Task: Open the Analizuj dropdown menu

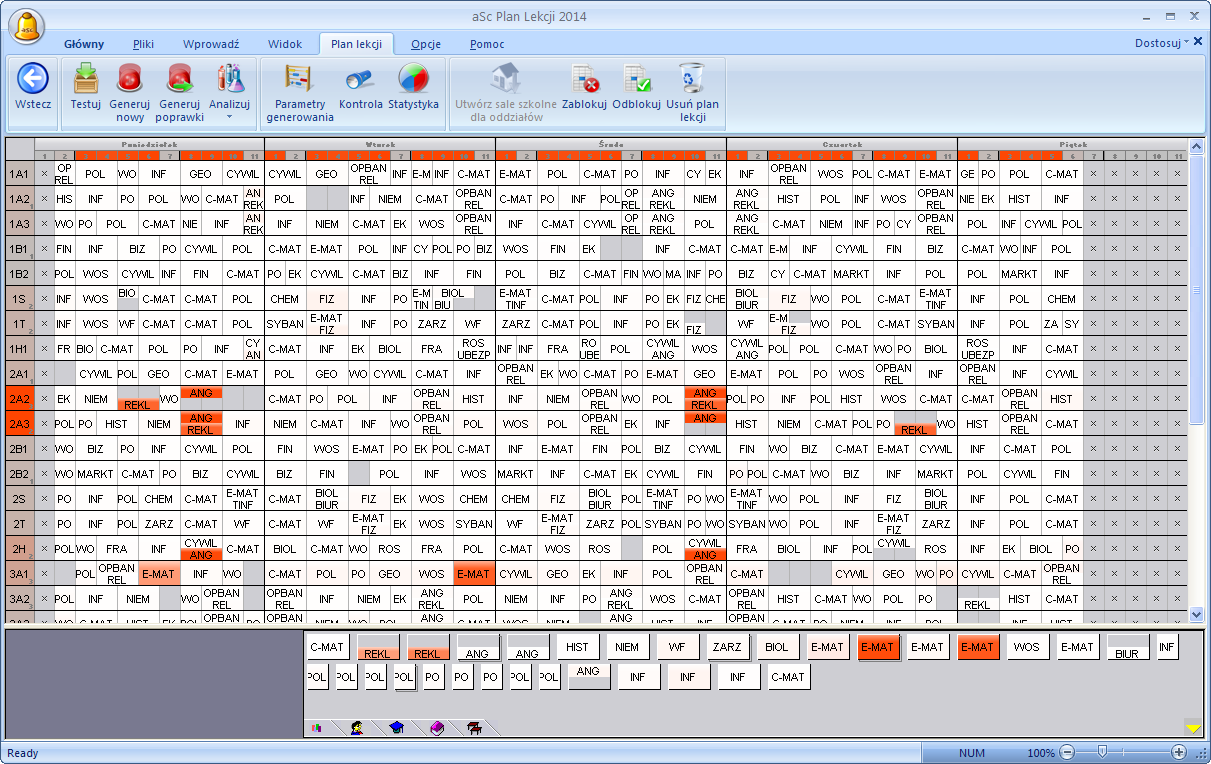Action: 229,93
